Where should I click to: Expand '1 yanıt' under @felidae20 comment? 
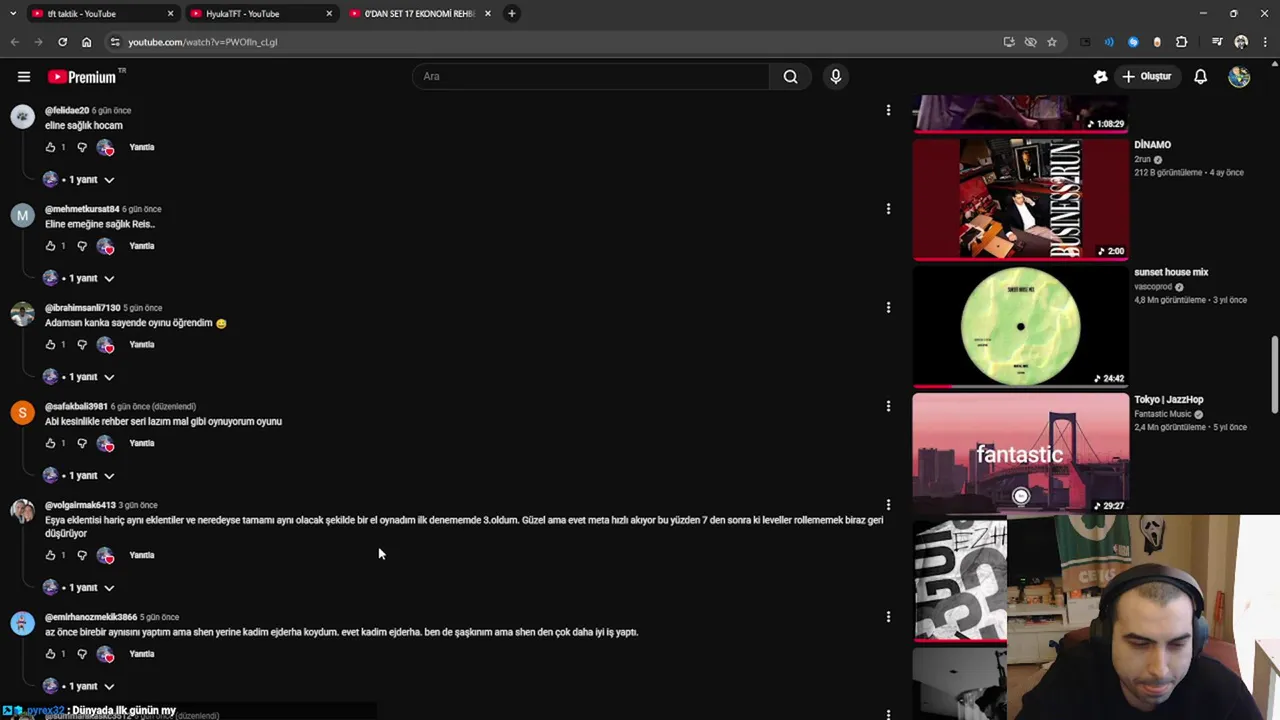[79, 180]
